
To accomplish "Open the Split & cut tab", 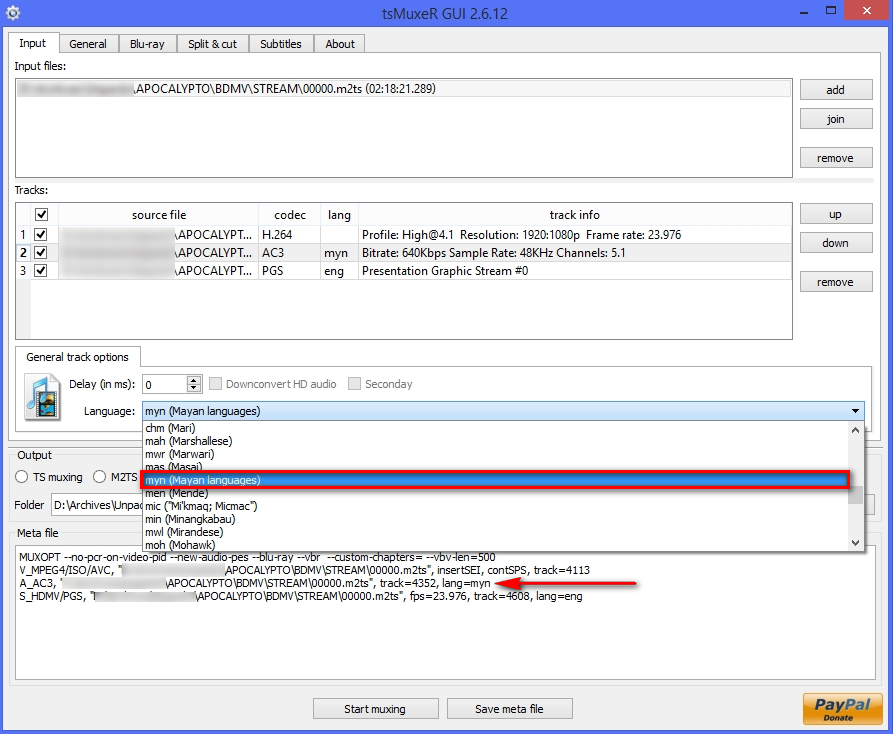I will pyautogui.click(x=212, y=44).
